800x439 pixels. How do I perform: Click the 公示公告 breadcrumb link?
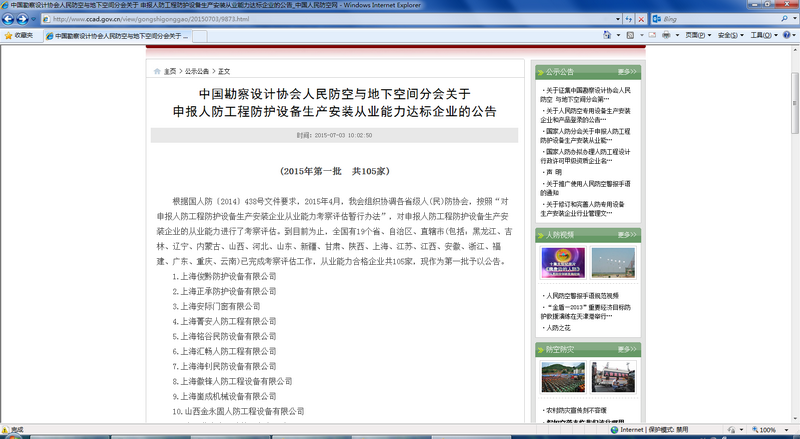pos(197,71)
